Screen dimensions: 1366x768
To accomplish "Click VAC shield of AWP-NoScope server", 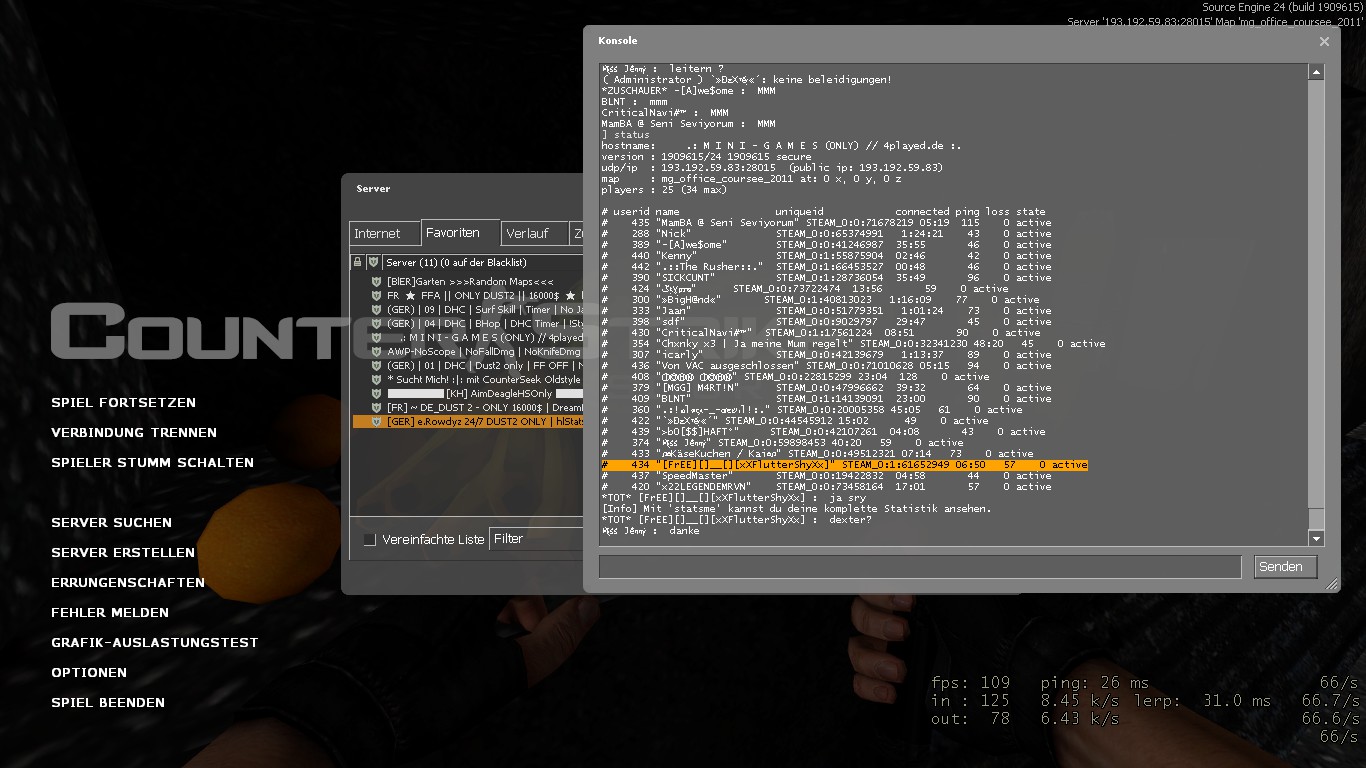I will point(377,352).
